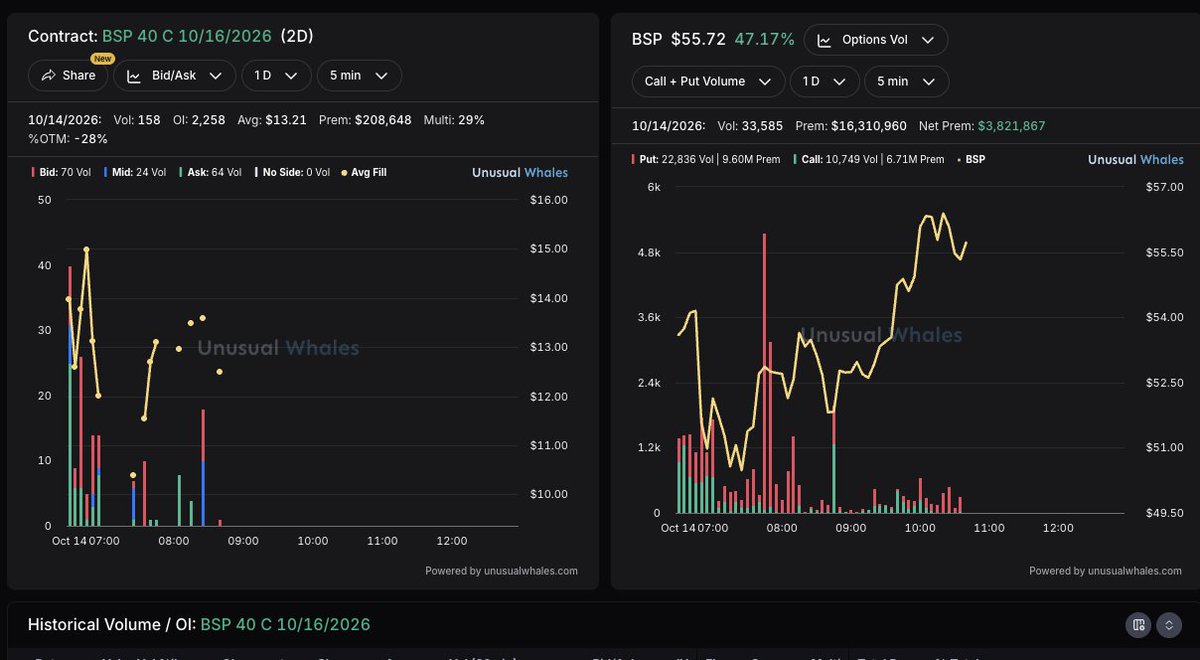Toggle the Put volume legend series

click(708, 159)
